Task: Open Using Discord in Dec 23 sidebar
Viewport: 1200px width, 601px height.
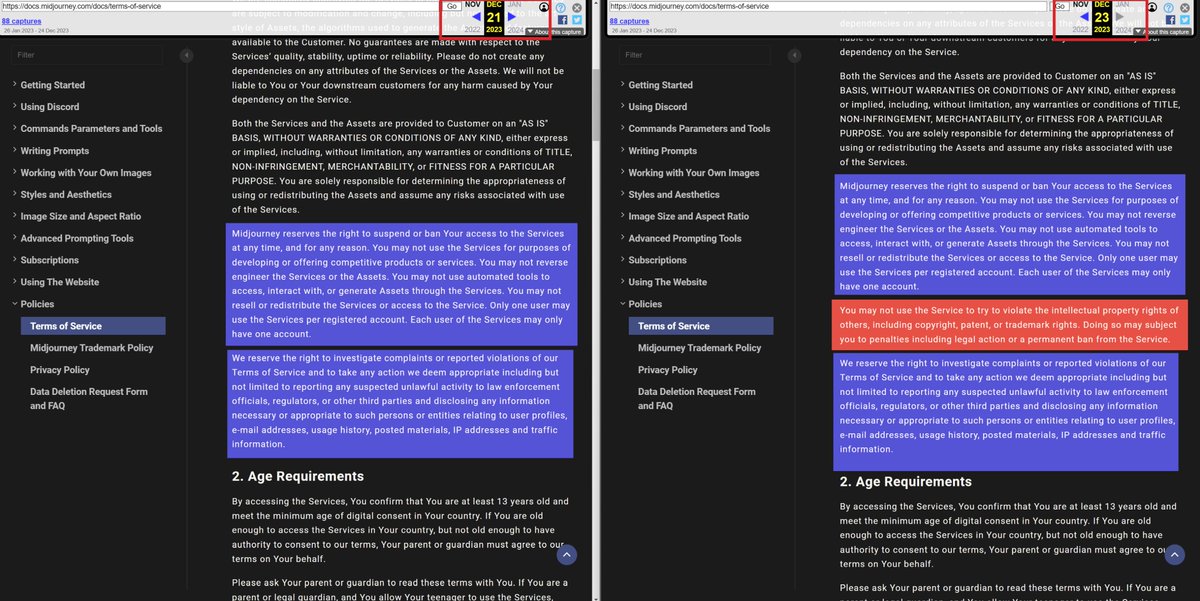Action: point(658,107)
